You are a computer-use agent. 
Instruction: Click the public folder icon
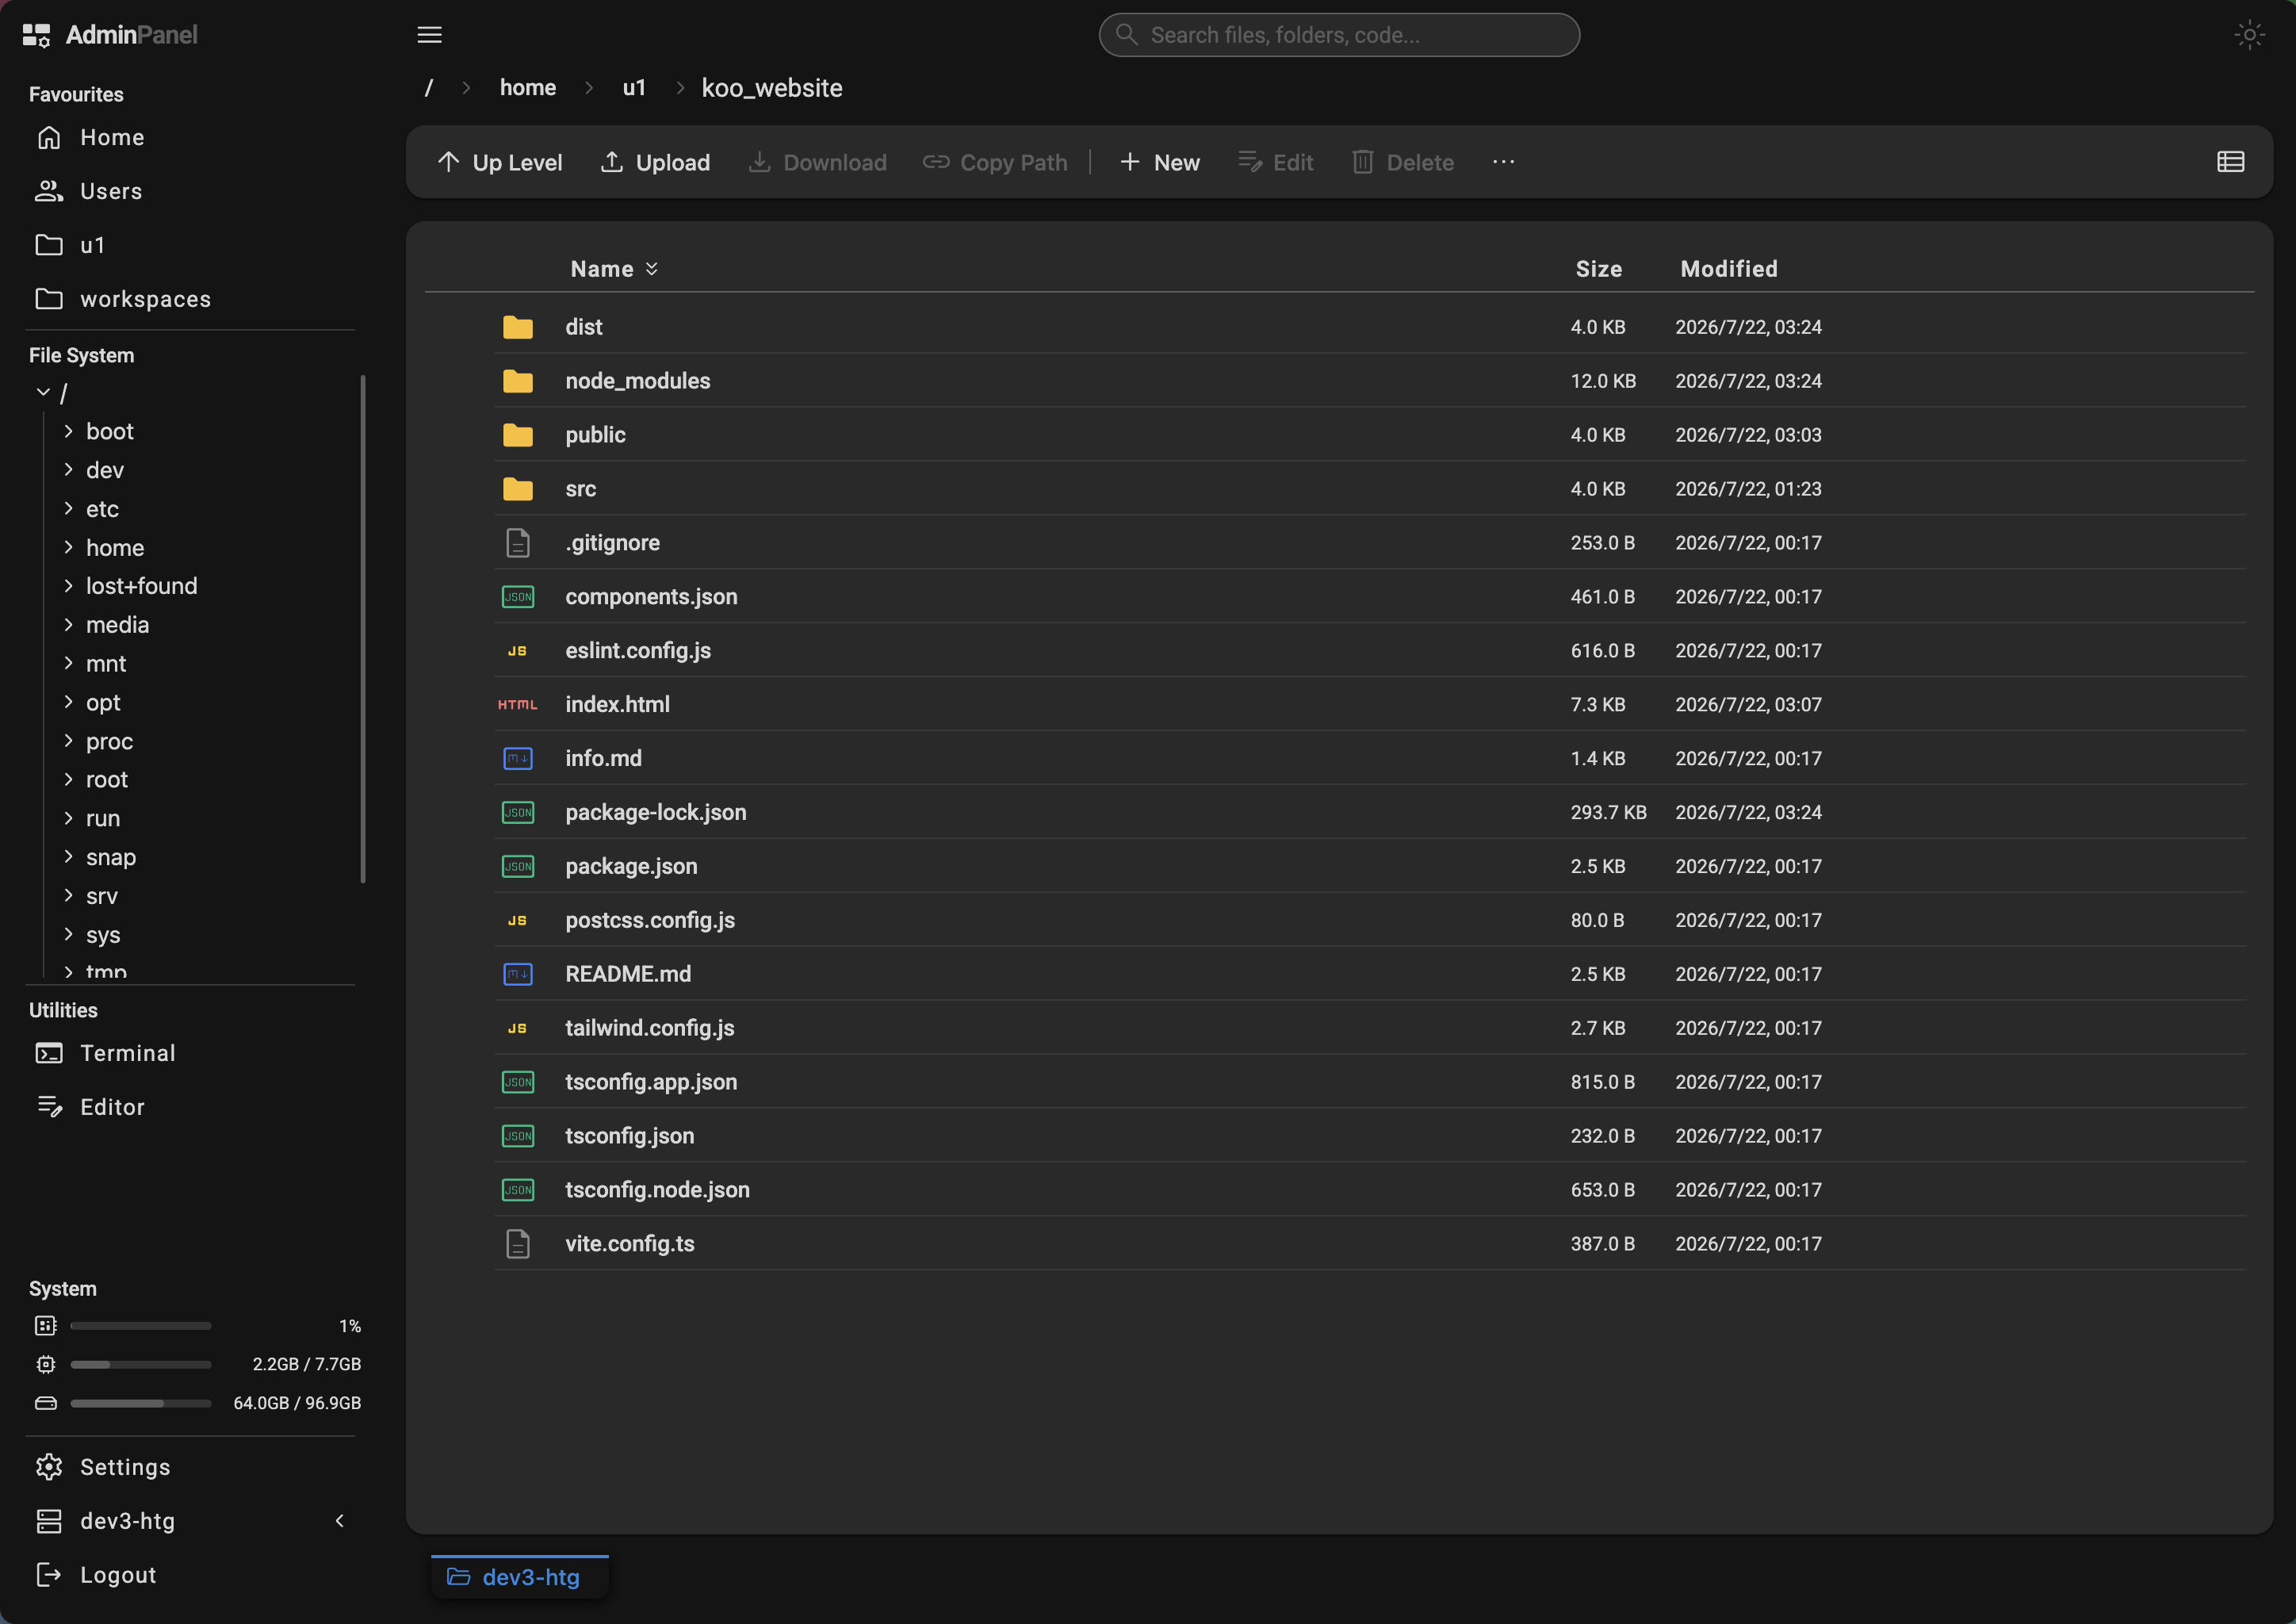pos(518,435)
